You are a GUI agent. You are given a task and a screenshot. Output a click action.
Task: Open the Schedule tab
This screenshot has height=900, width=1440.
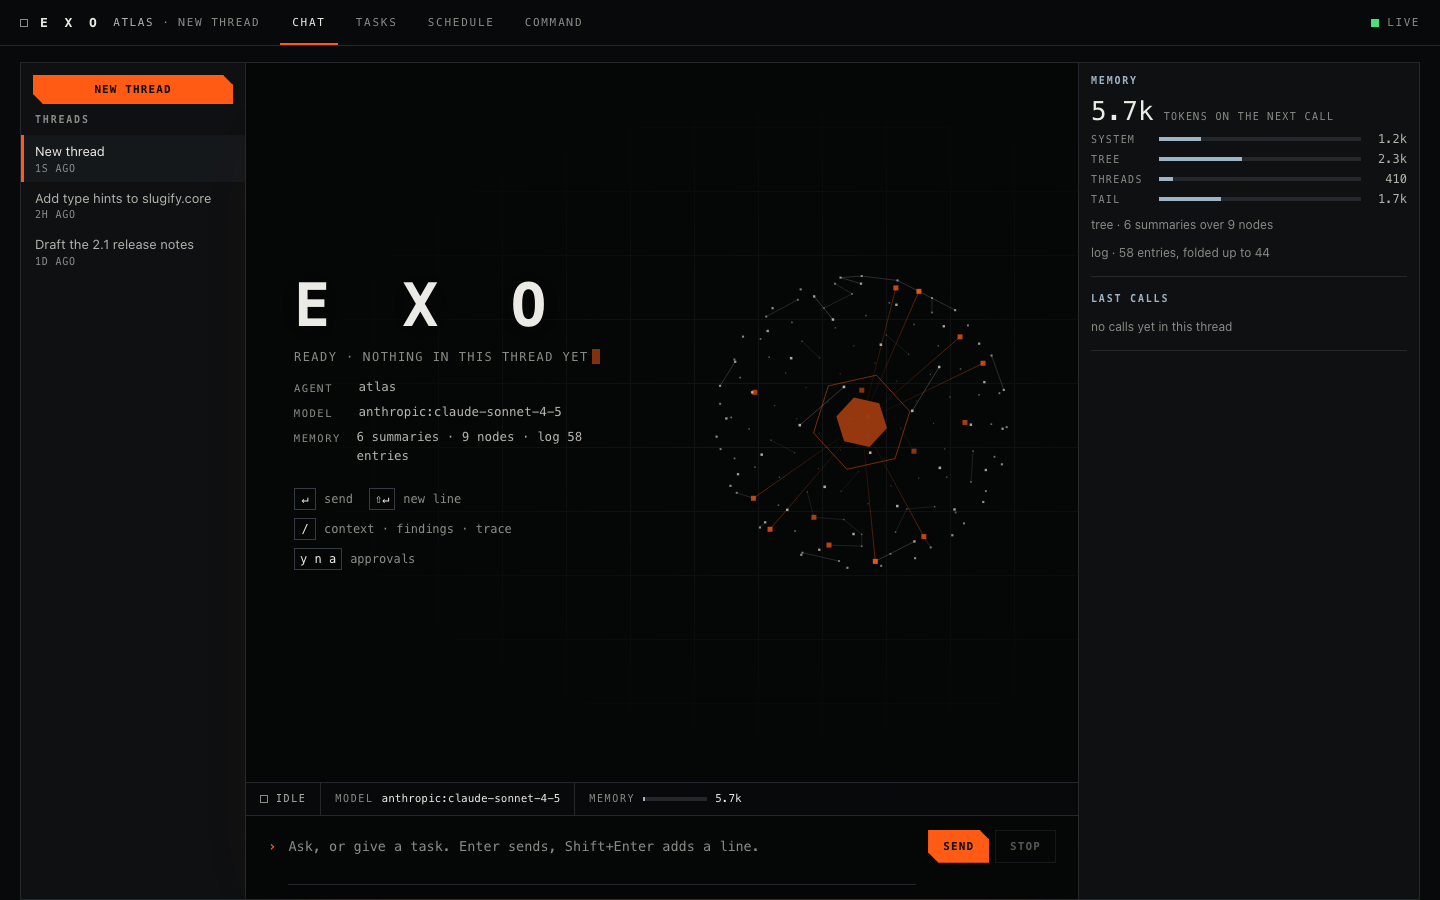point(461,22)
